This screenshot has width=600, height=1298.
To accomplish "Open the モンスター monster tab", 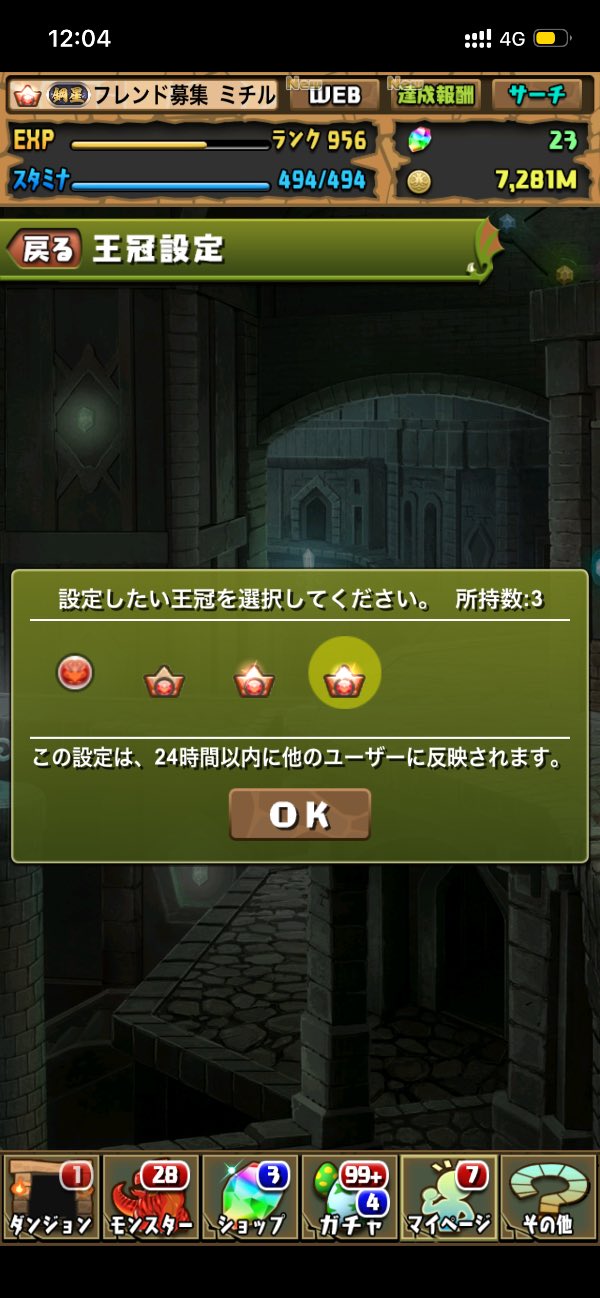I will 150,1198.
